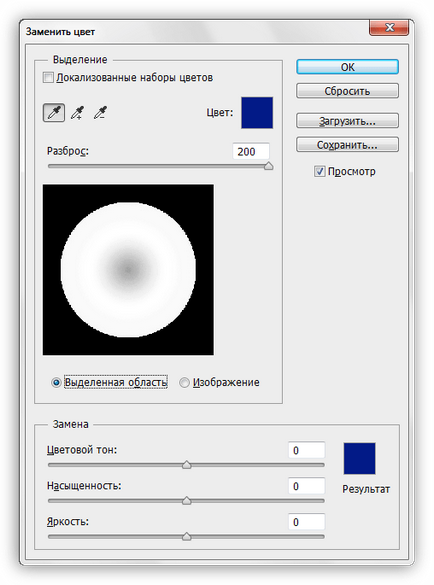This screenshot has height=585, width=434.
Task: Close the Заменить цвет dialog
Action: click(x=389, y=28)
